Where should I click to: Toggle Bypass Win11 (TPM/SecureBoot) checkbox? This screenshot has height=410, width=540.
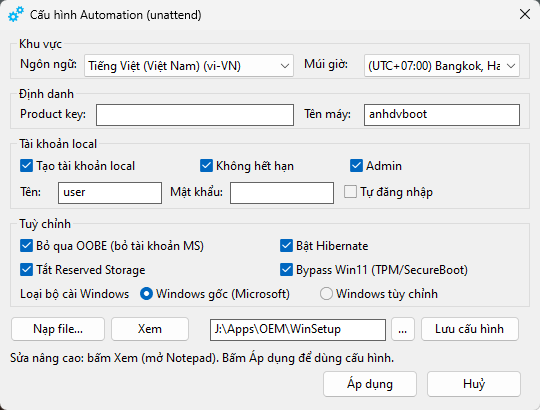286,270
